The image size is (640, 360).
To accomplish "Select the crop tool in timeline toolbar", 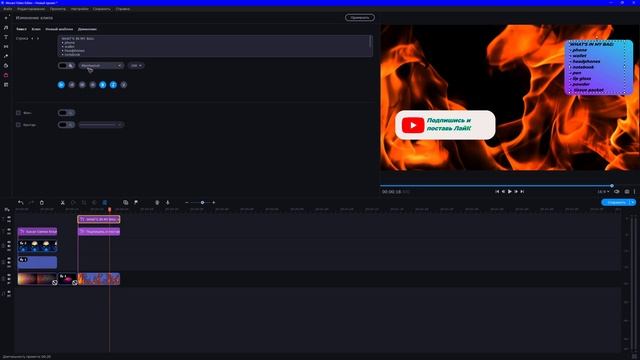I will click(x=84, y=202).
